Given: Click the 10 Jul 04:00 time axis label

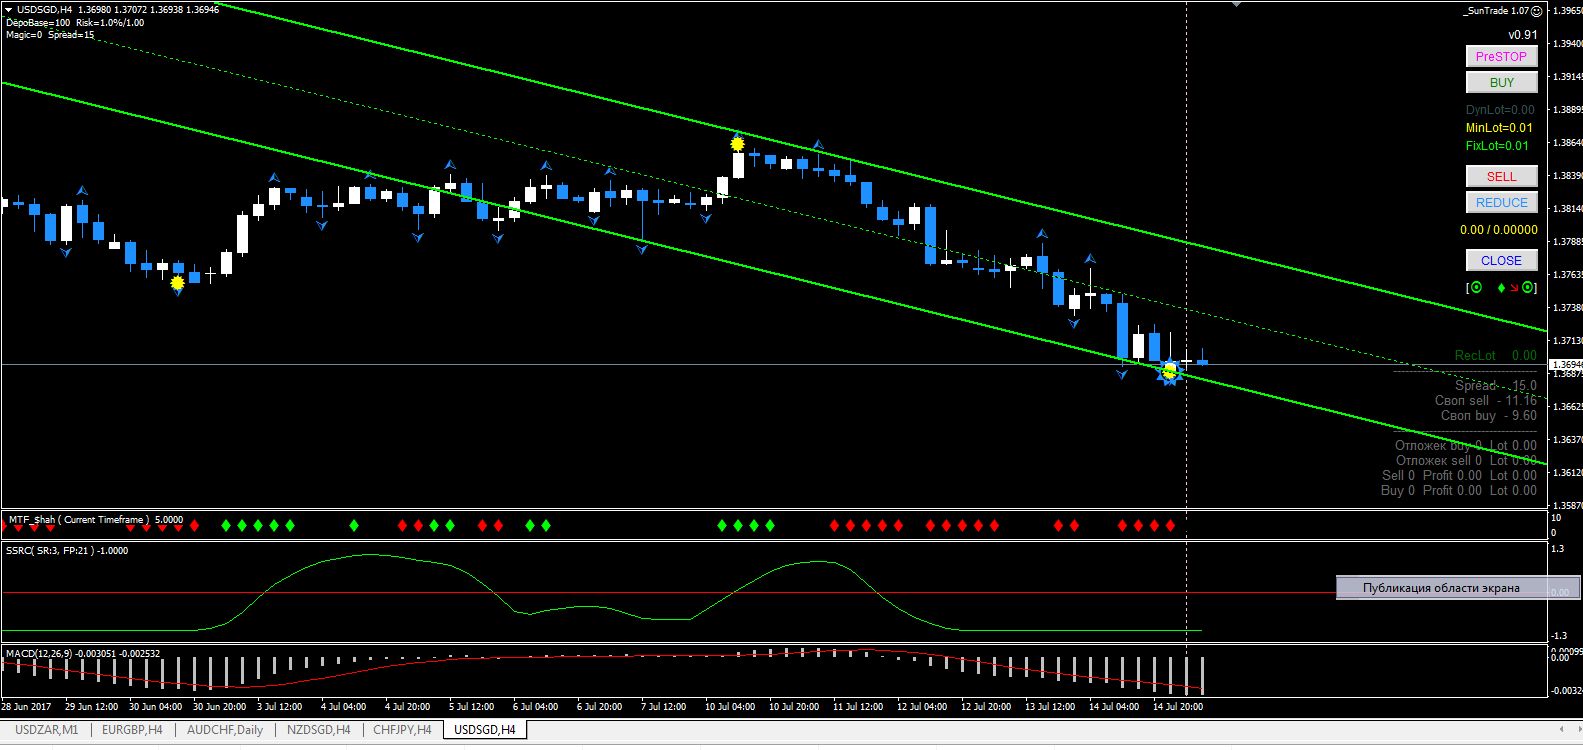Looking at the screenshot, I should click(730, 707).
